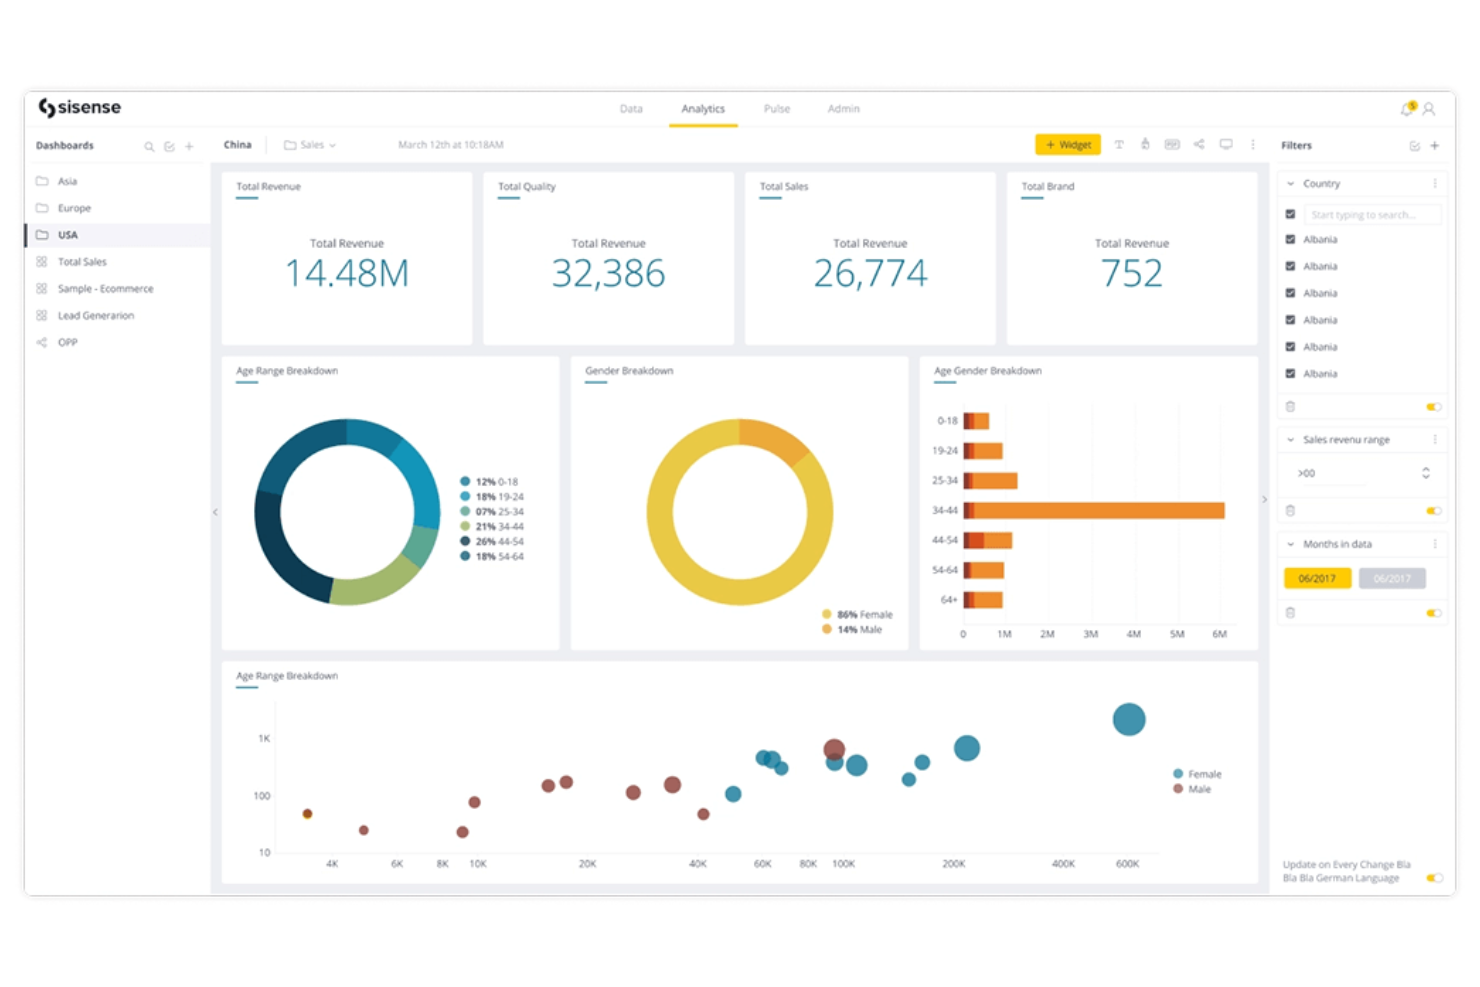Collapse the Months in data filter
This screenshot has height=987, width=1480.
(x=1289, y=543)
